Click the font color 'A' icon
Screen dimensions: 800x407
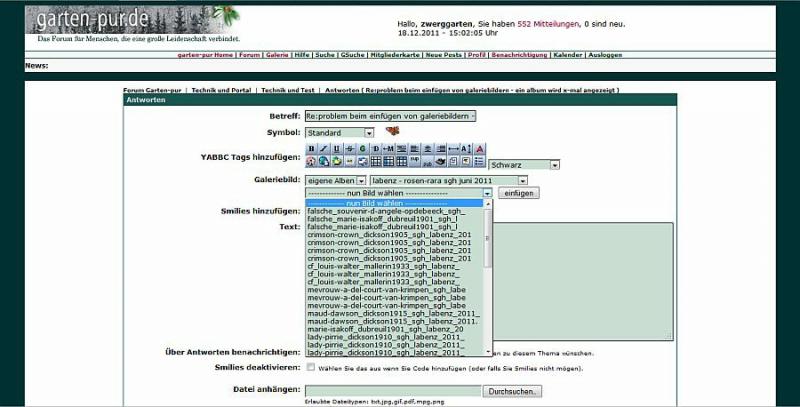pos(480,149)
